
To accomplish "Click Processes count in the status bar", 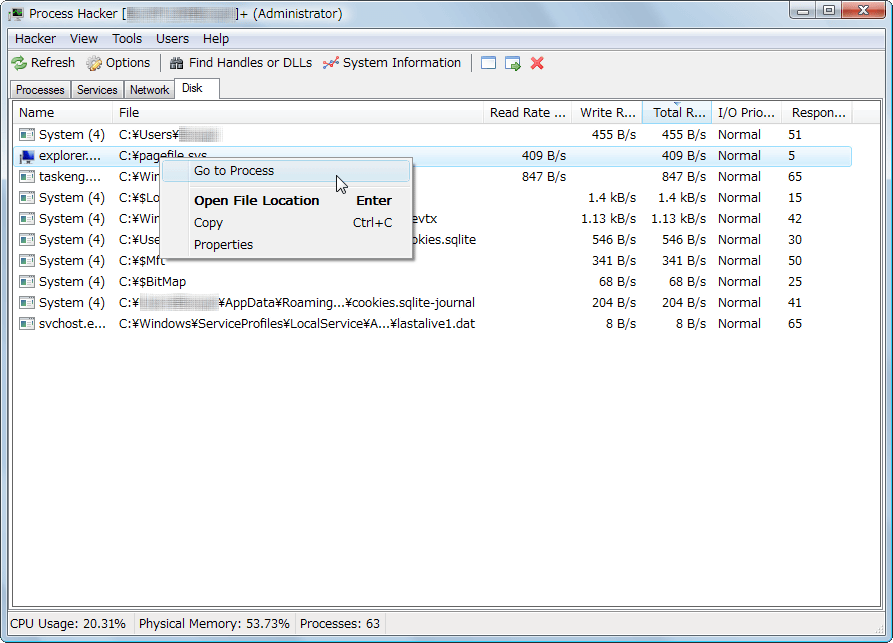I will (340, 624).
